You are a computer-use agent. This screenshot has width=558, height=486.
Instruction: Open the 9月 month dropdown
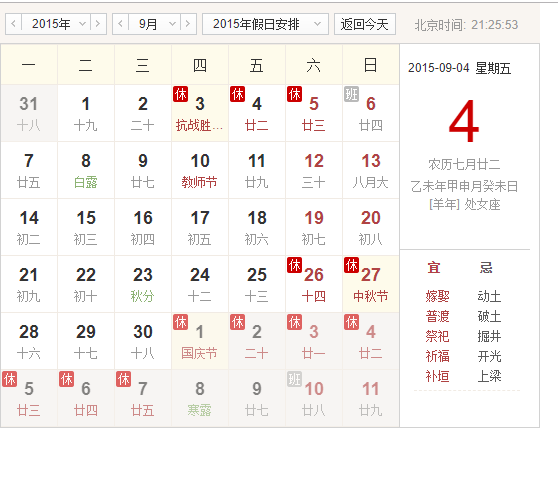pos(154,24)
